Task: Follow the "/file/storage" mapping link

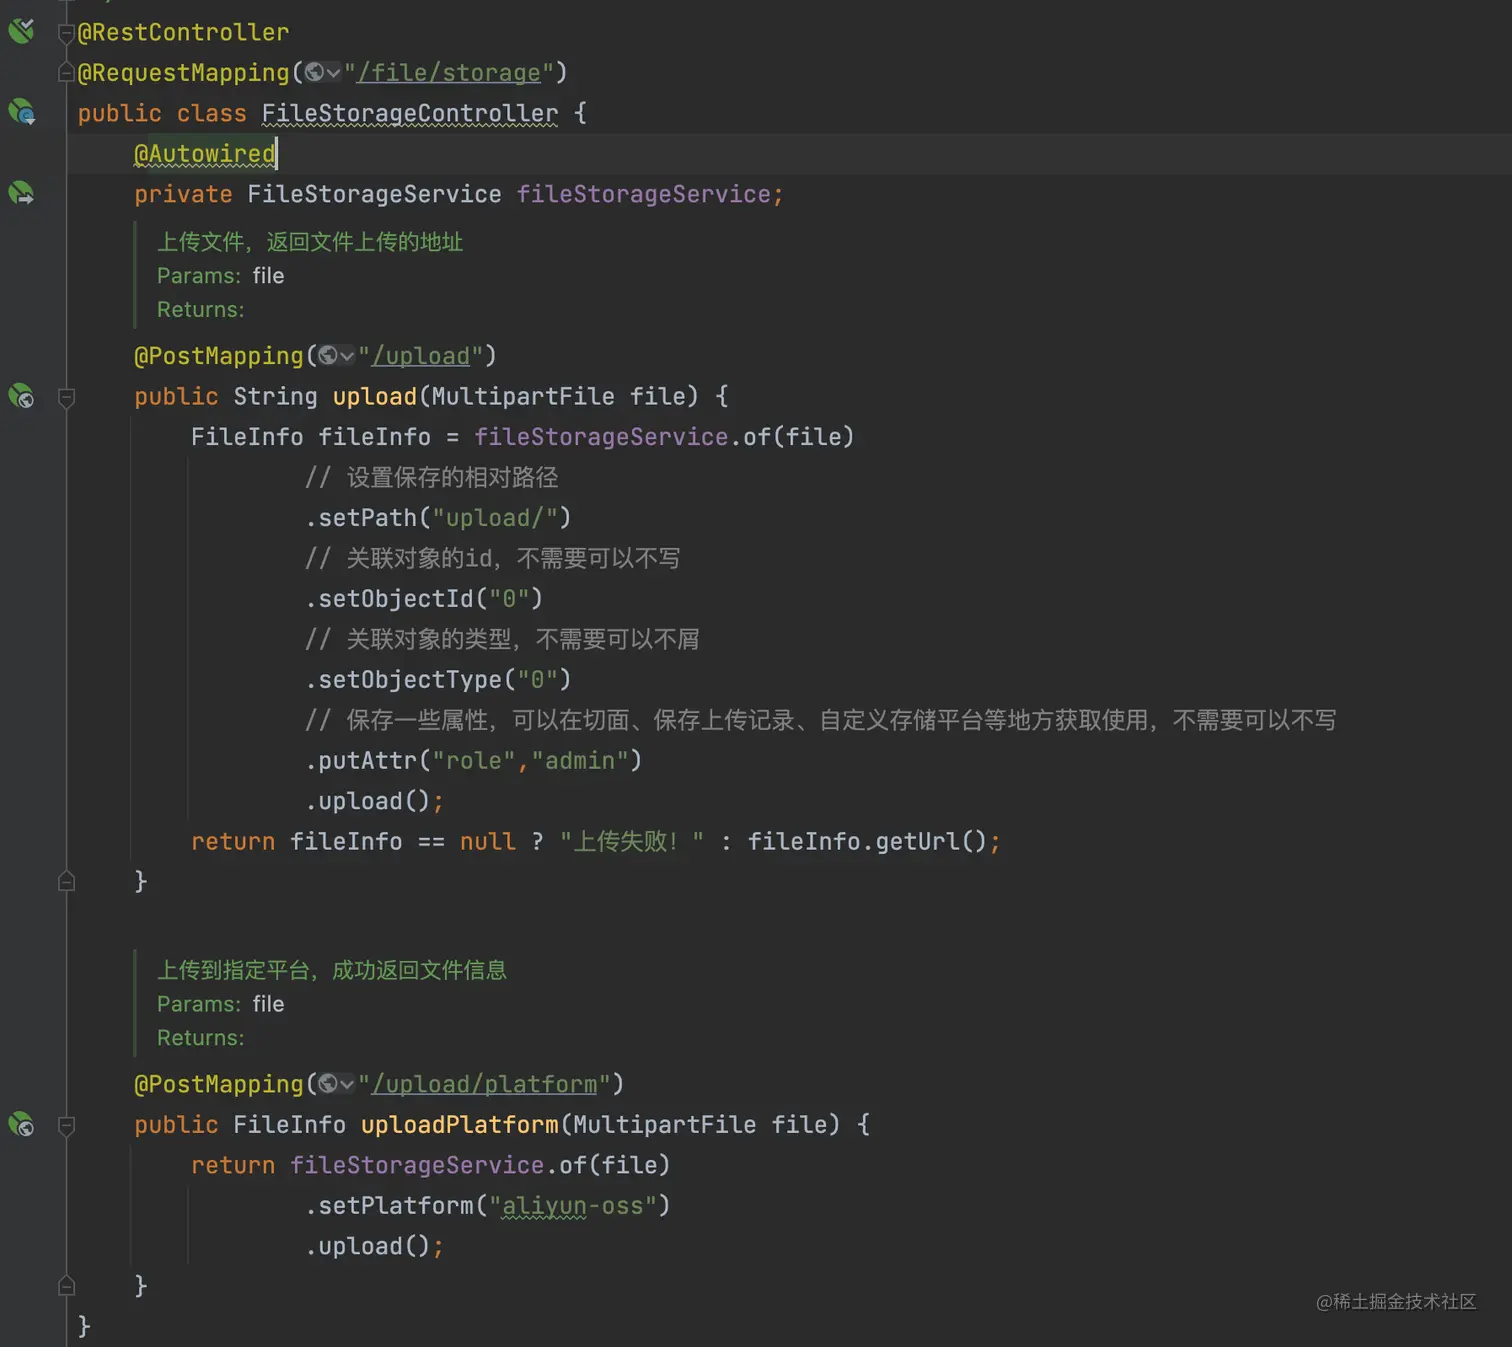Action: pos(449,73)
